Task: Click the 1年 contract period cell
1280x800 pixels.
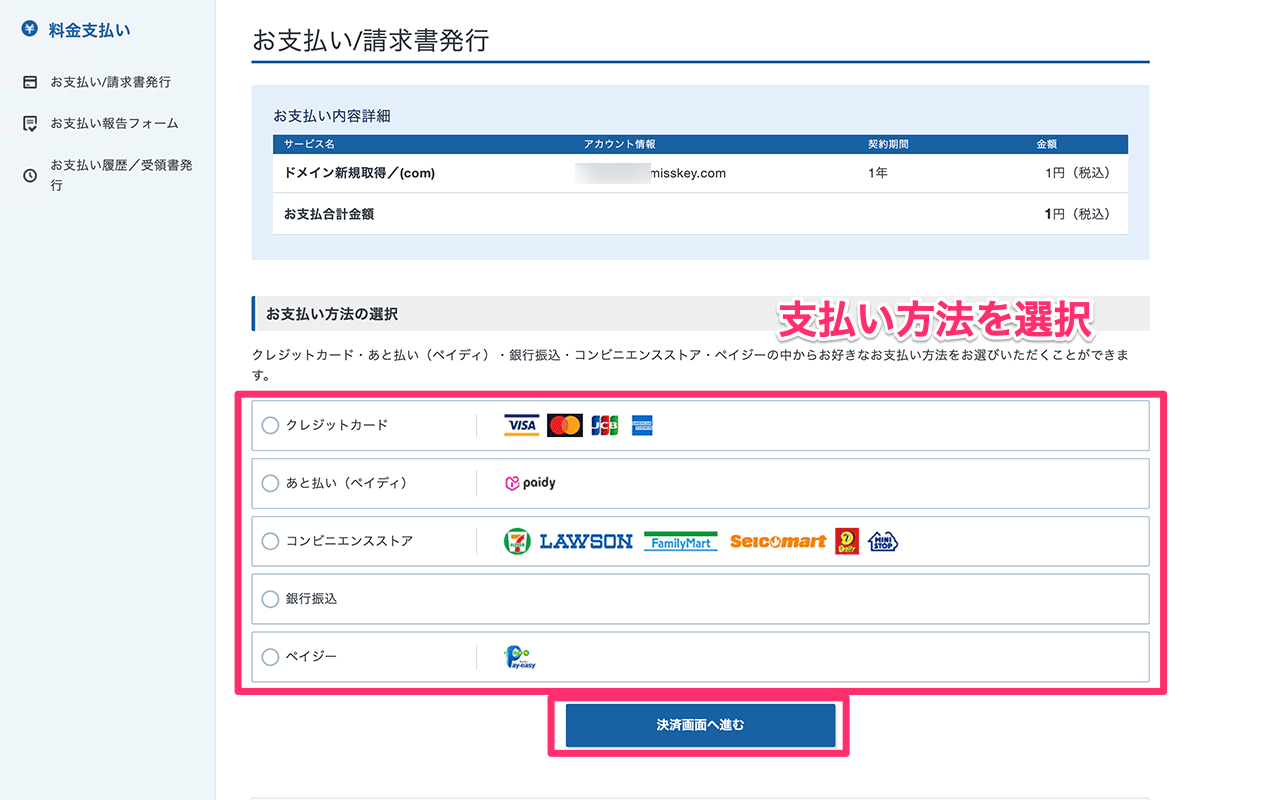Action: [878, 173]
